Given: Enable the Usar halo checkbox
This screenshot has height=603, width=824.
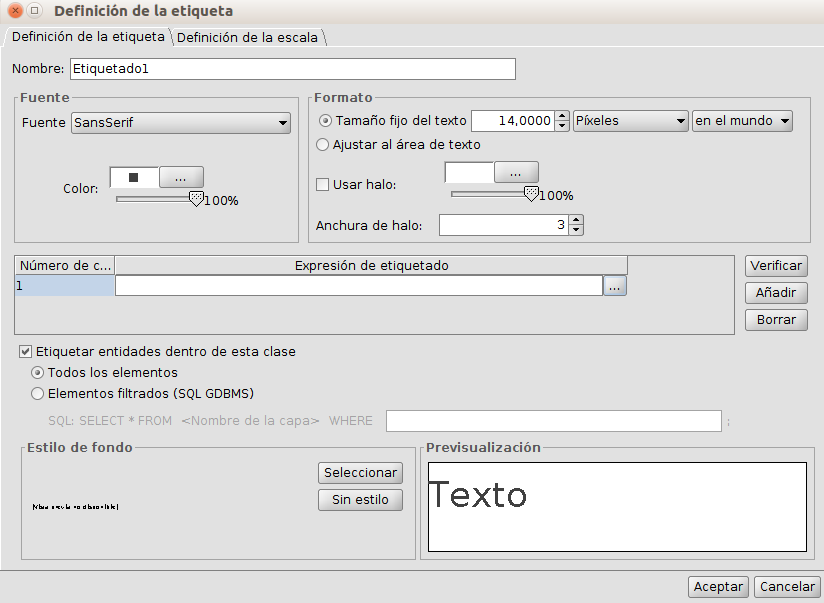Looking at the screenshot, I should [322, 185].
